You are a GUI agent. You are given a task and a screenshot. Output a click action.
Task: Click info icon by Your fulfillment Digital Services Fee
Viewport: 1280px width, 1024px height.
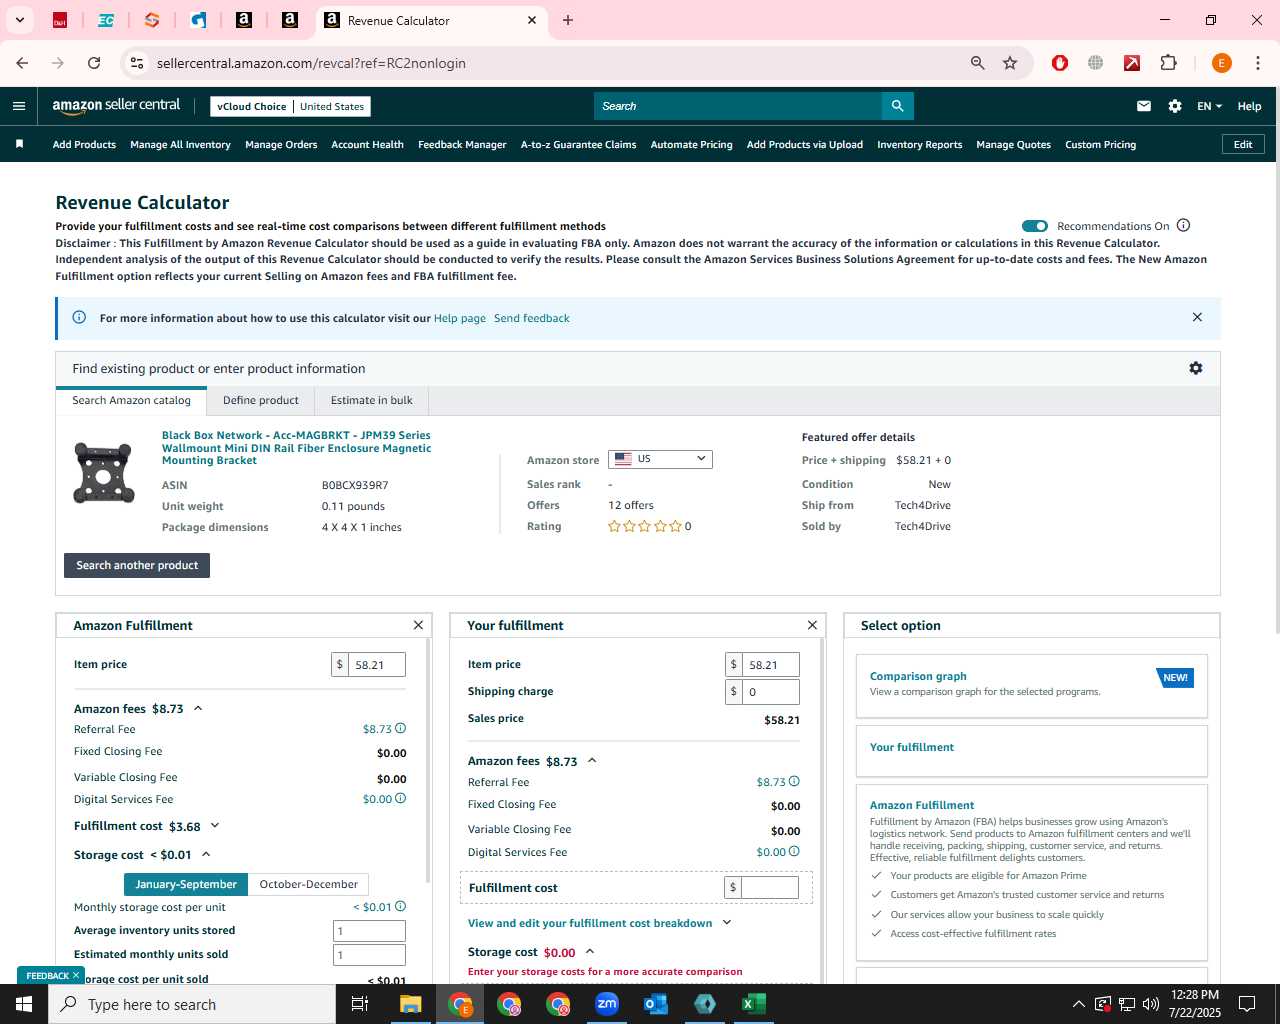click(795, 851)
